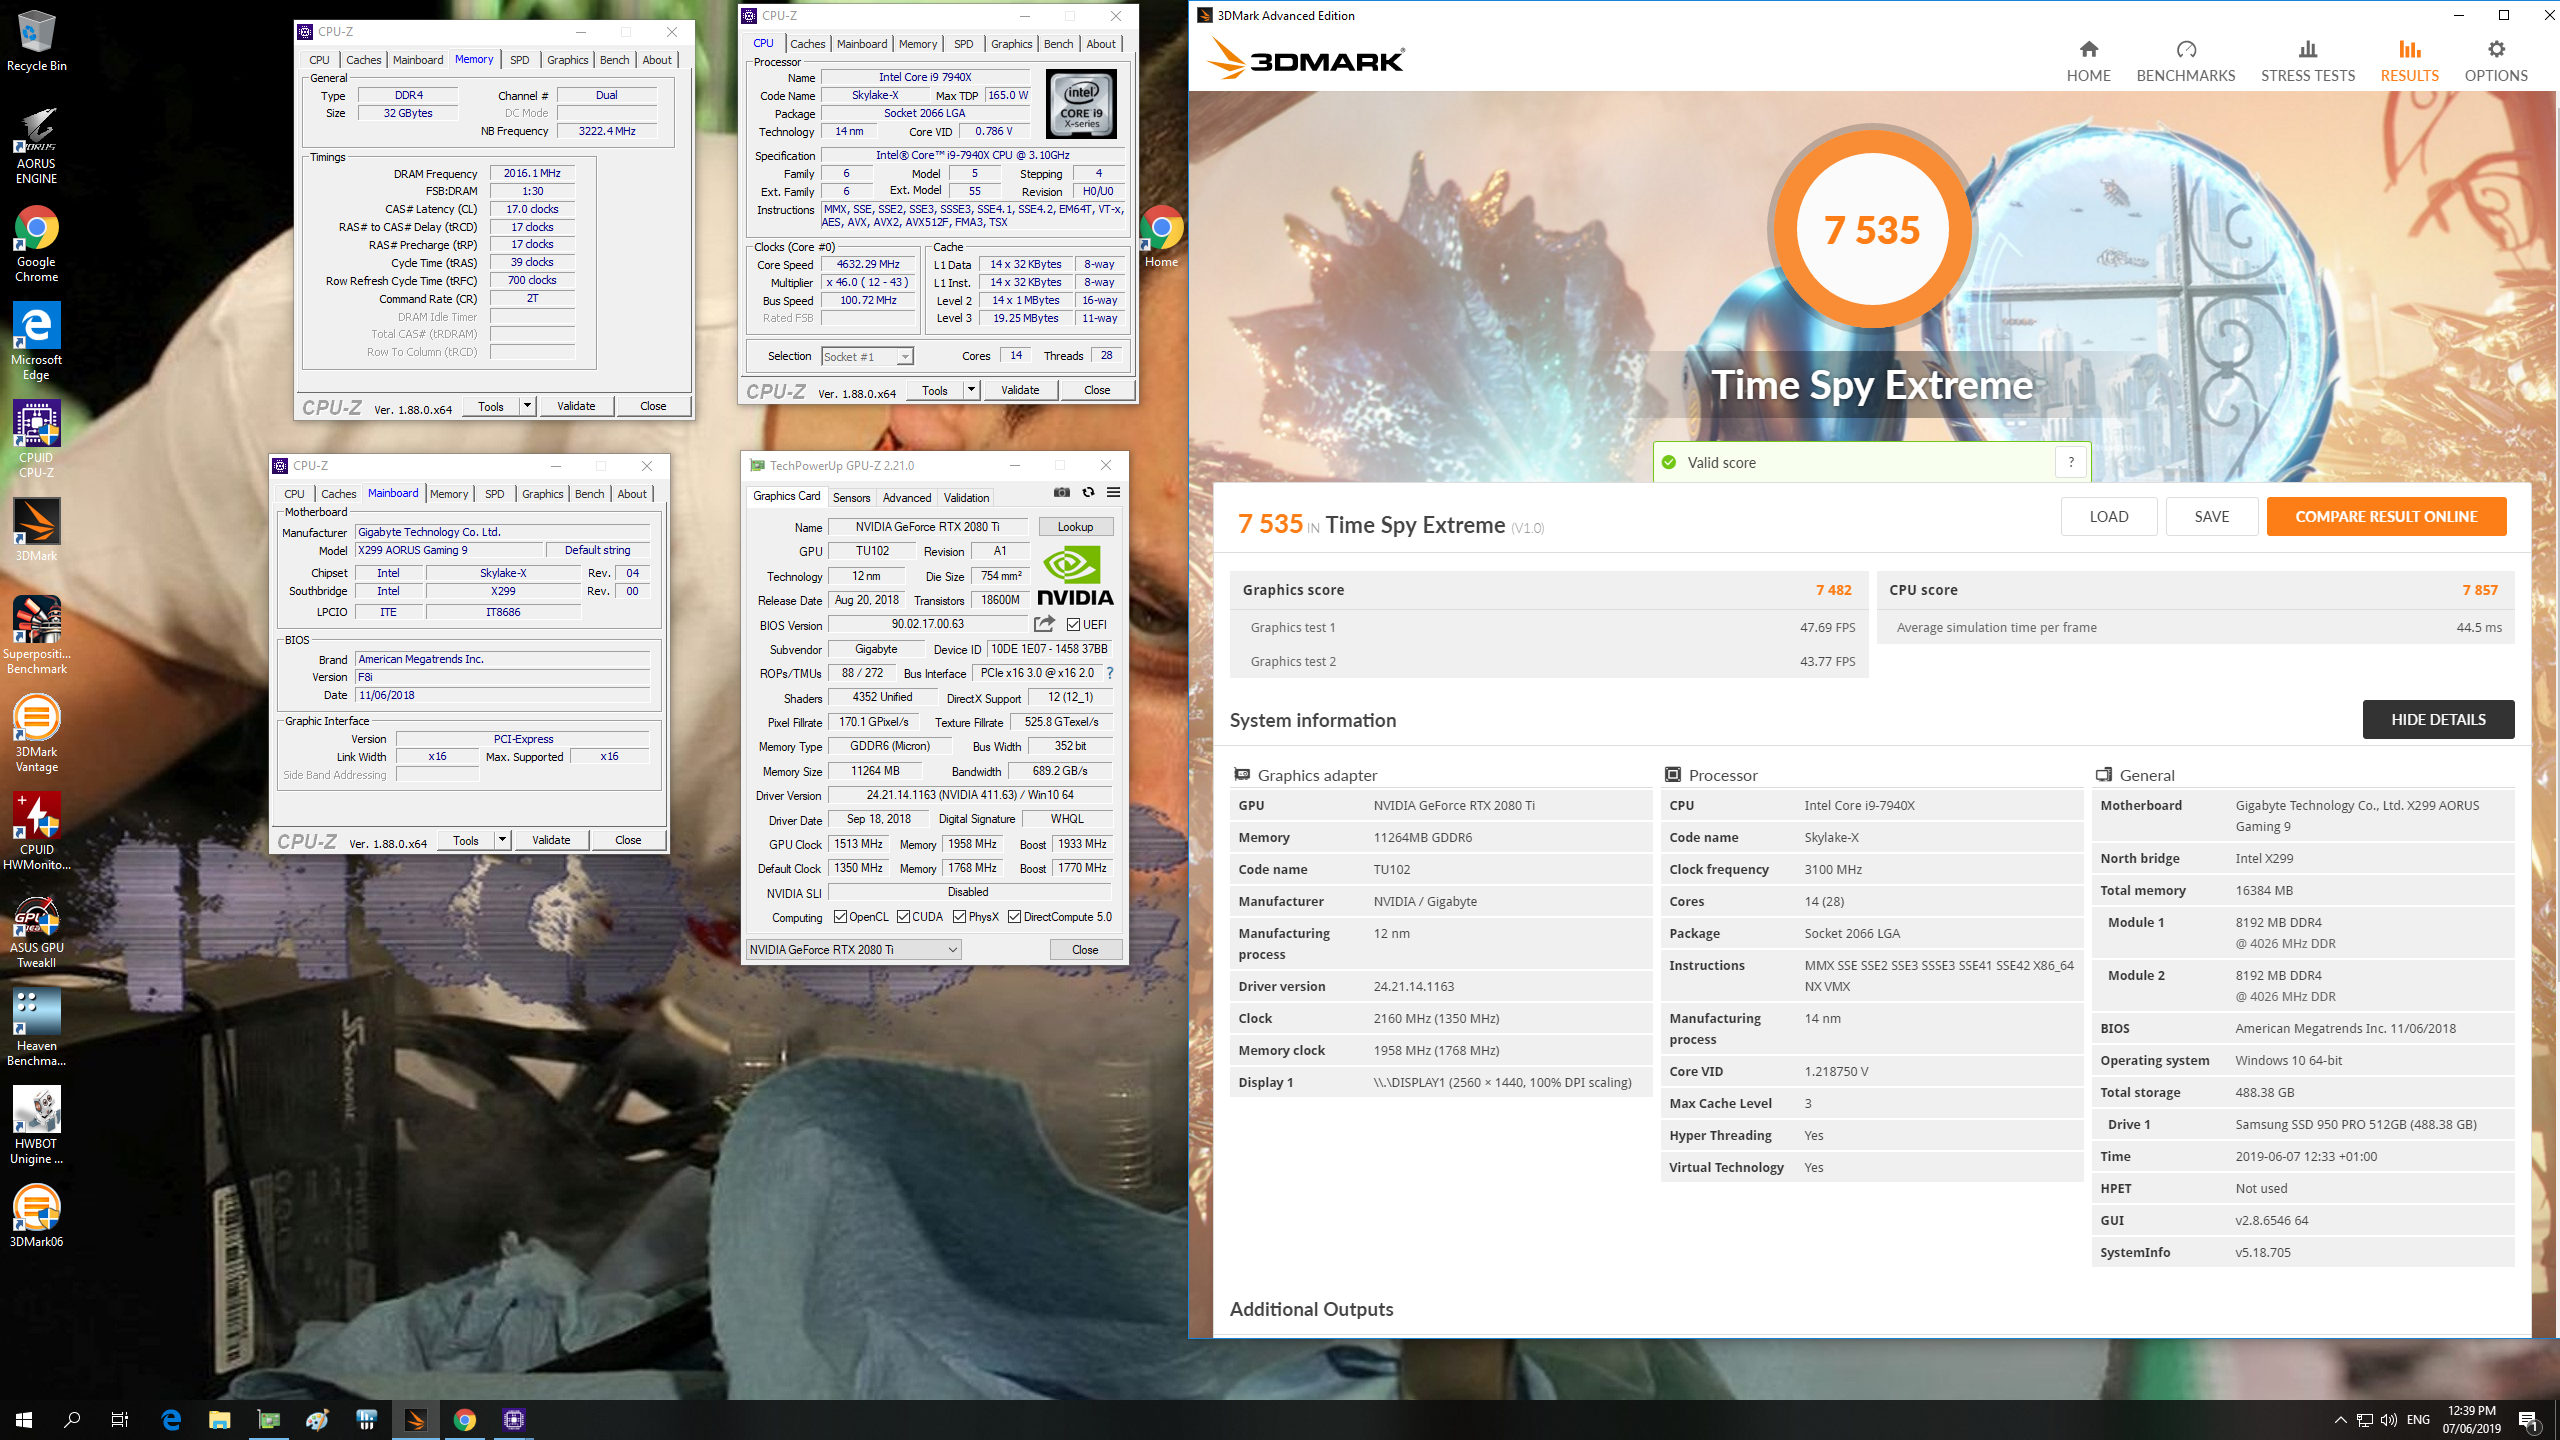
Task: Click LOAD button in 3DMark
Action: click(x=2108, y=517)
